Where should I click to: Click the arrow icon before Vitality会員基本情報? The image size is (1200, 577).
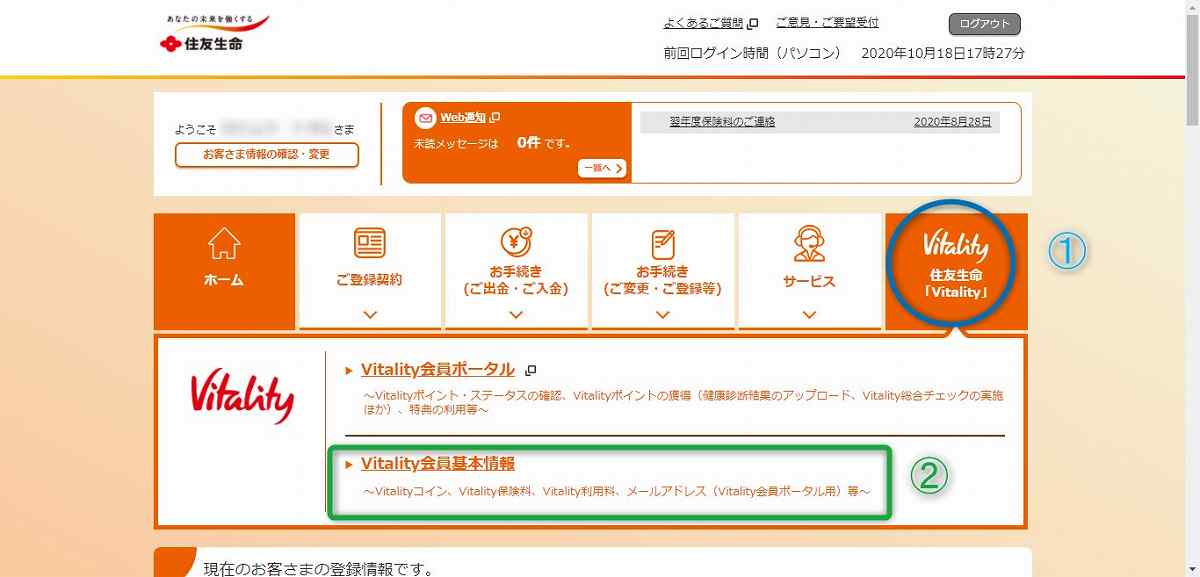click(349, 464)
